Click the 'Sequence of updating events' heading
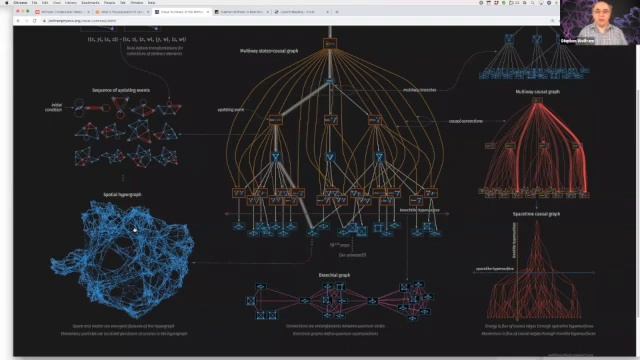The height and width of the screenshot is (360, 640). [x=121, y=90]
